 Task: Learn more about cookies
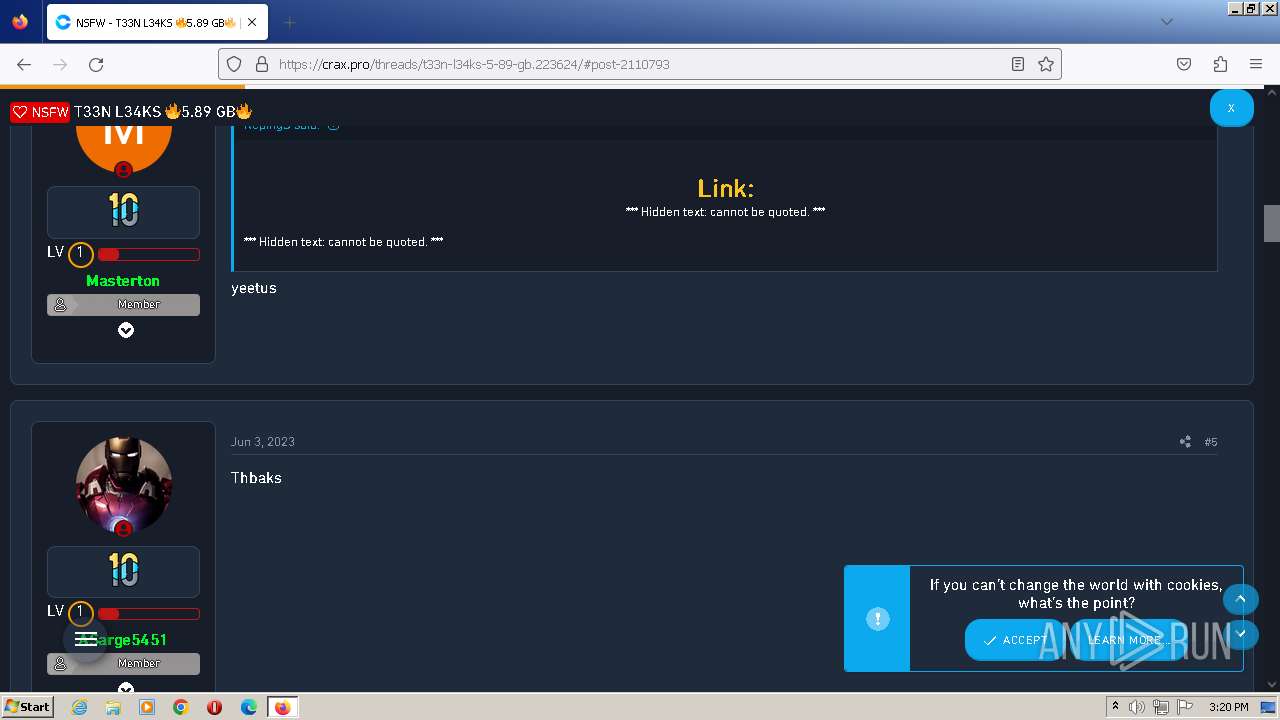(x=1124, y=640)
